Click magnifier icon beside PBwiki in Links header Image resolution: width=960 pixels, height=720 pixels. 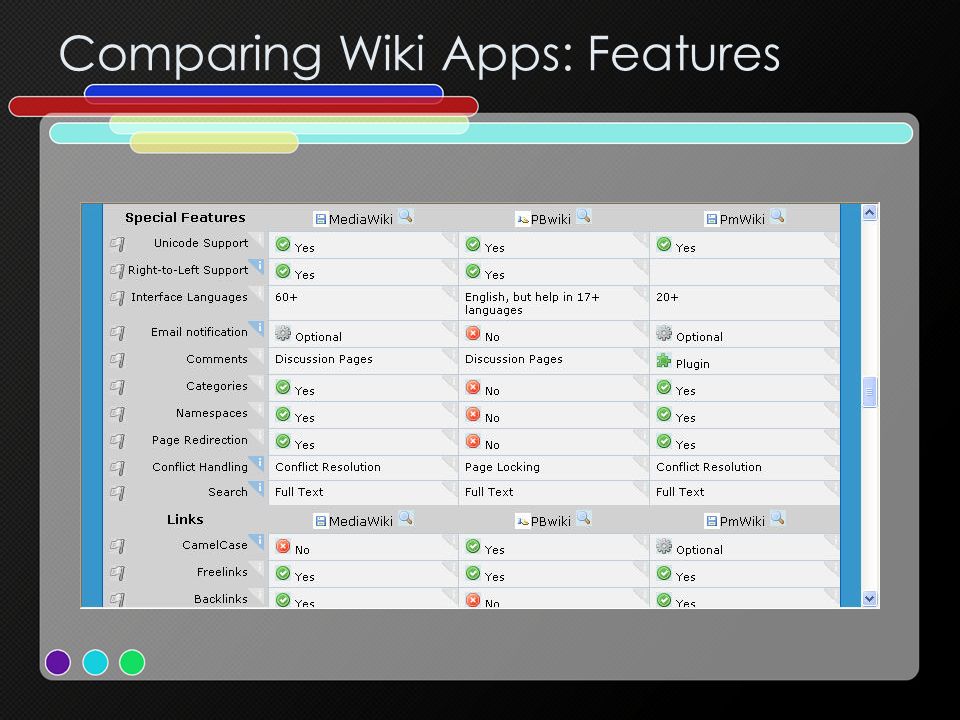(583, 518)
